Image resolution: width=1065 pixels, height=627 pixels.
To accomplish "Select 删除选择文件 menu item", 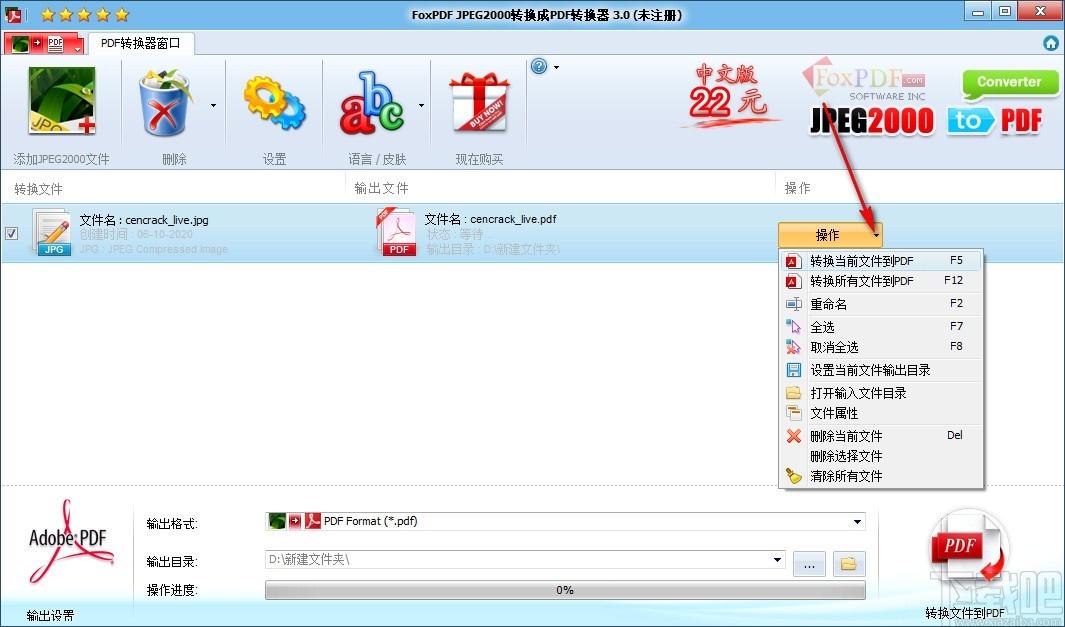I will (880, 456).
